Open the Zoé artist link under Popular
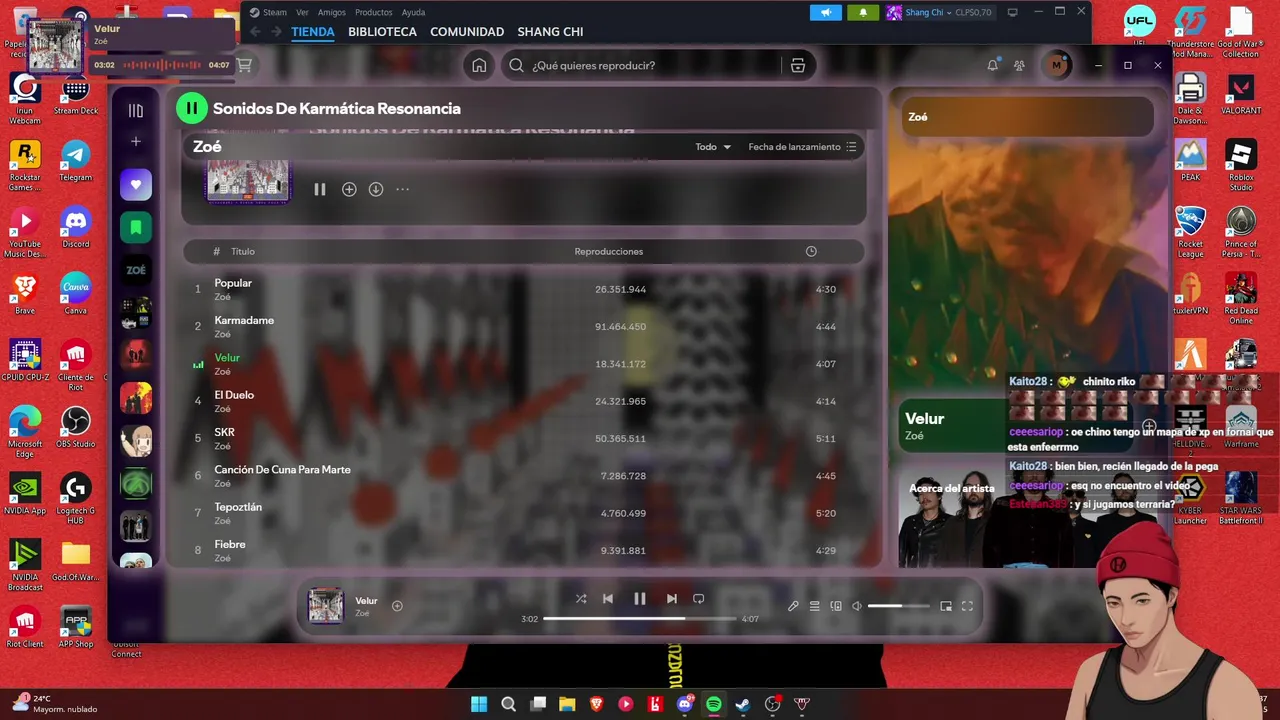This screenshot has height=720, width=1280. (222, 297)
